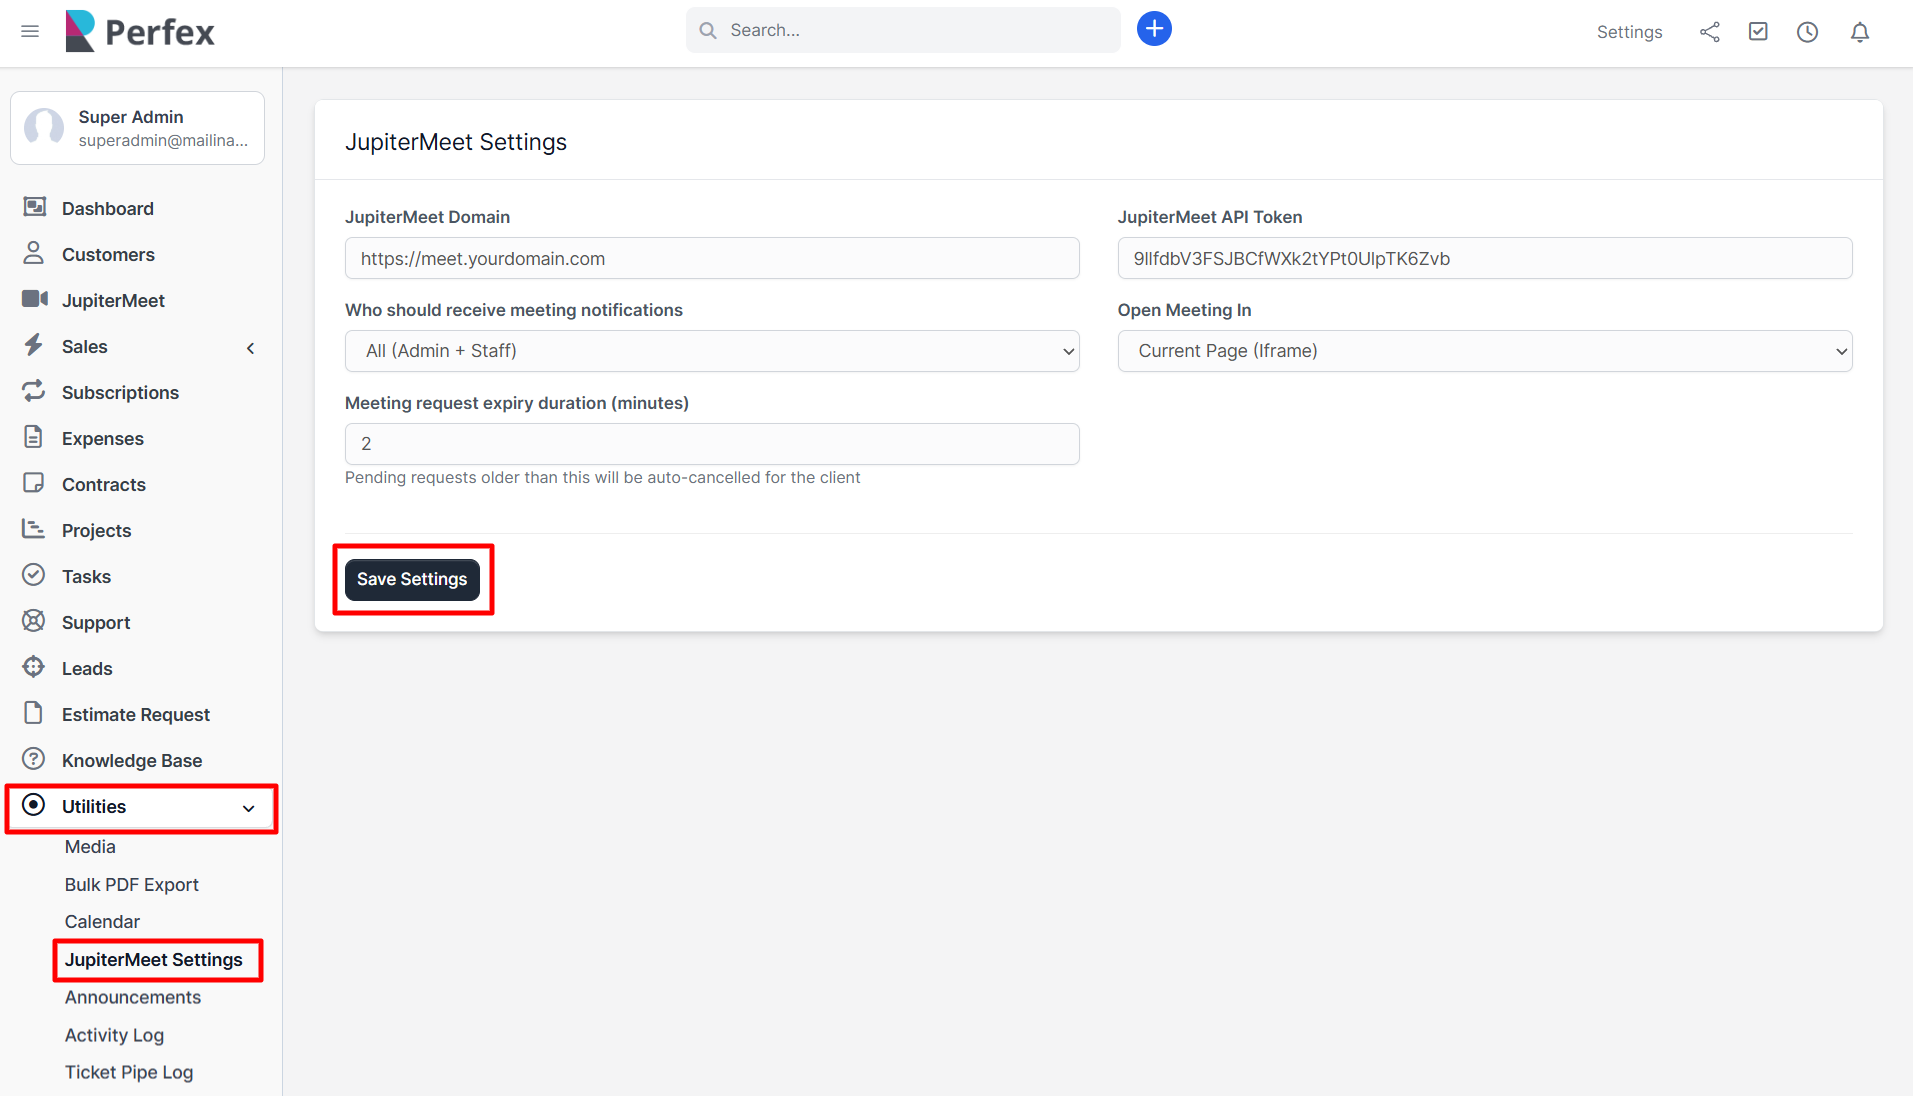Click the JupiterMeet API Token field
This screenshot has height=1096, width=1913.
(x=1485, y=258)
